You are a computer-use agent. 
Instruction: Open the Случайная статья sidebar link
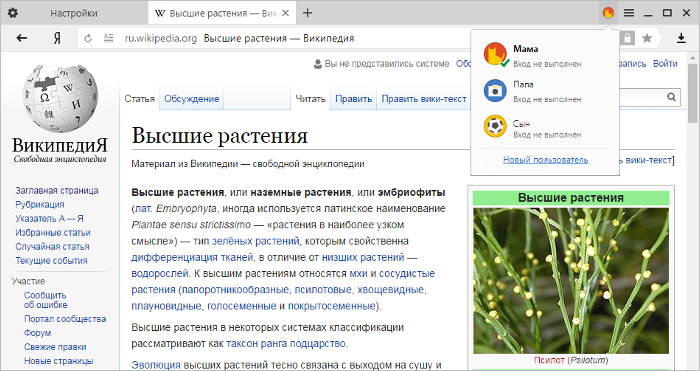(52, 246)
